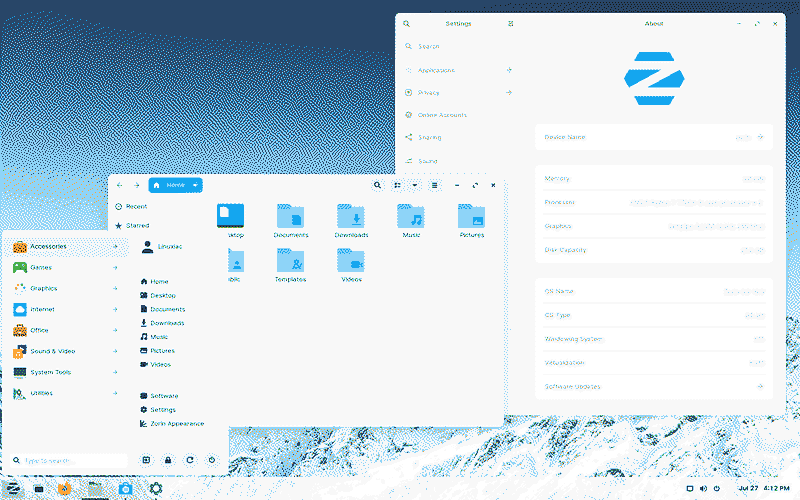The width and height of the screenshot is (800, 500).
Task: Click the Zorin logo in About panel
Action: click(x=654, y=78)
